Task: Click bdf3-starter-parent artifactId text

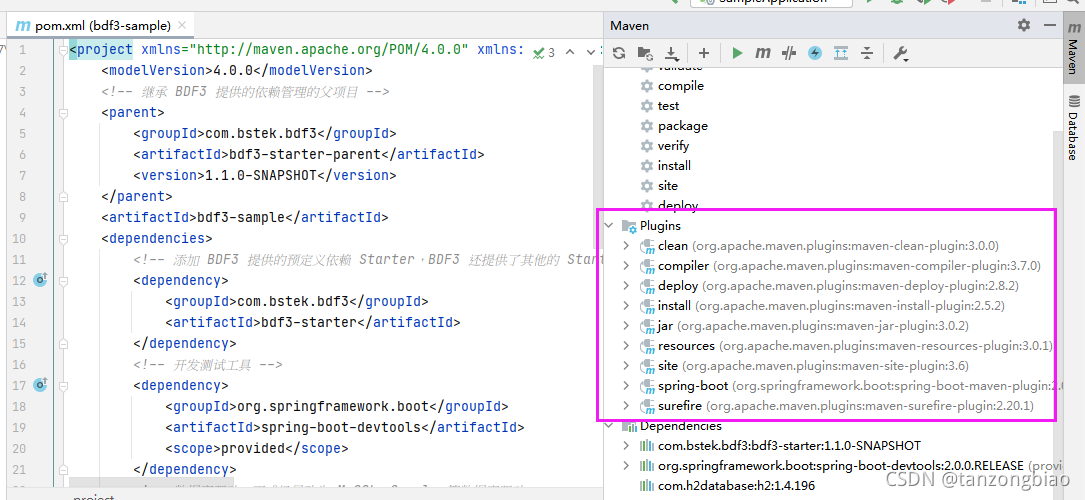Action: coord(304,154)
